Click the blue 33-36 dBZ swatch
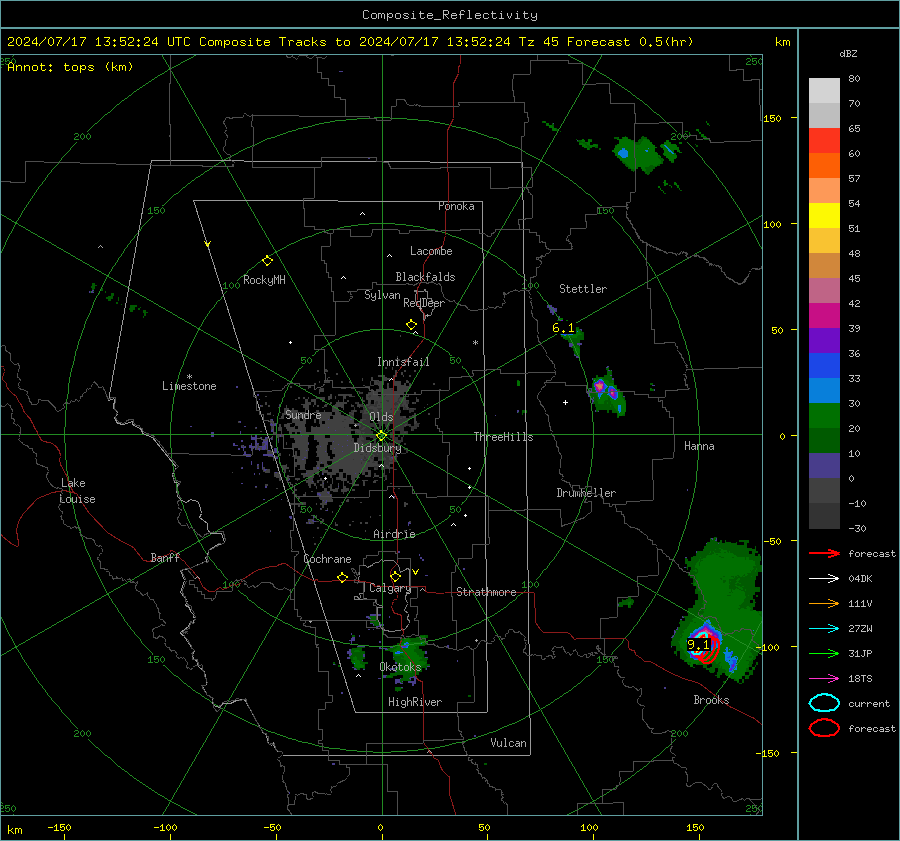The image size is (900, 841). (x=824, y=366)
